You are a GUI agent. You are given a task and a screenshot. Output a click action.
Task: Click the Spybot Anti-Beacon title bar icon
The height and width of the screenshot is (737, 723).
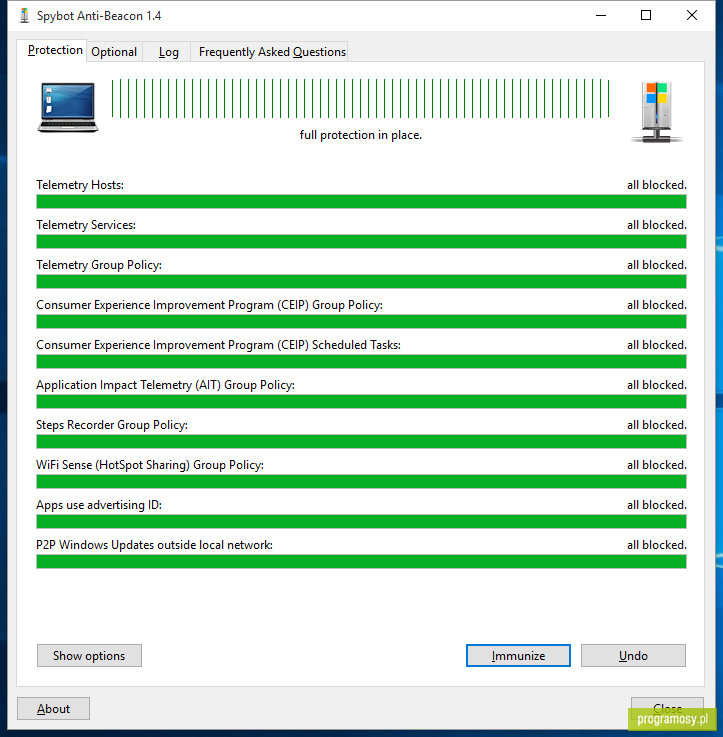click(24, 16)
